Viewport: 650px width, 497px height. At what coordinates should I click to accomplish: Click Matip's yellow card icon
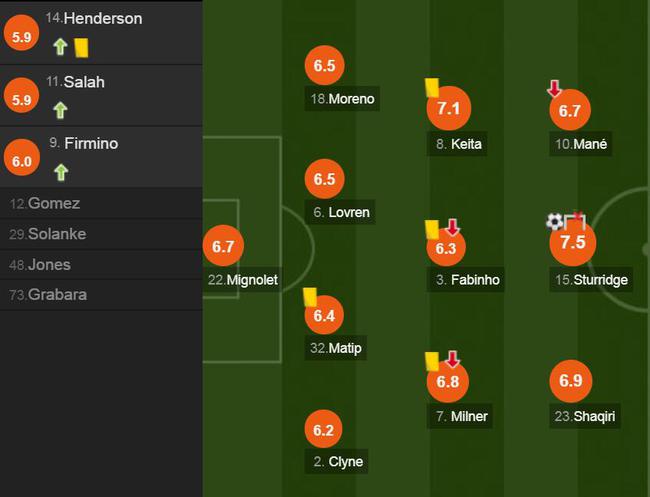[x=310, y=297]
